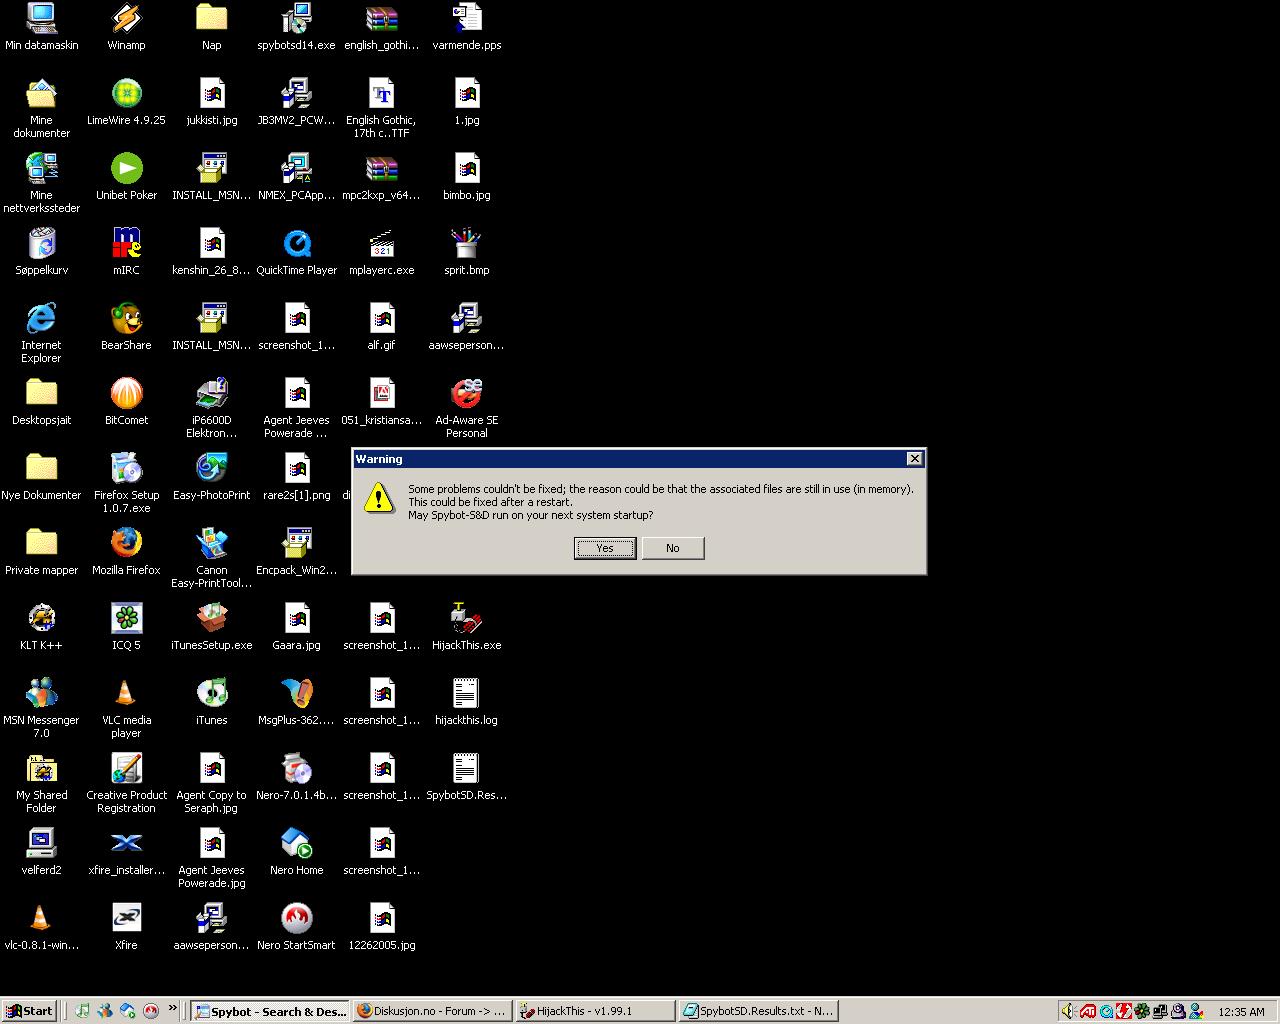Select iP6600D Elektron... printer manual icon
1280x1024 pixels.
point(212,408)
